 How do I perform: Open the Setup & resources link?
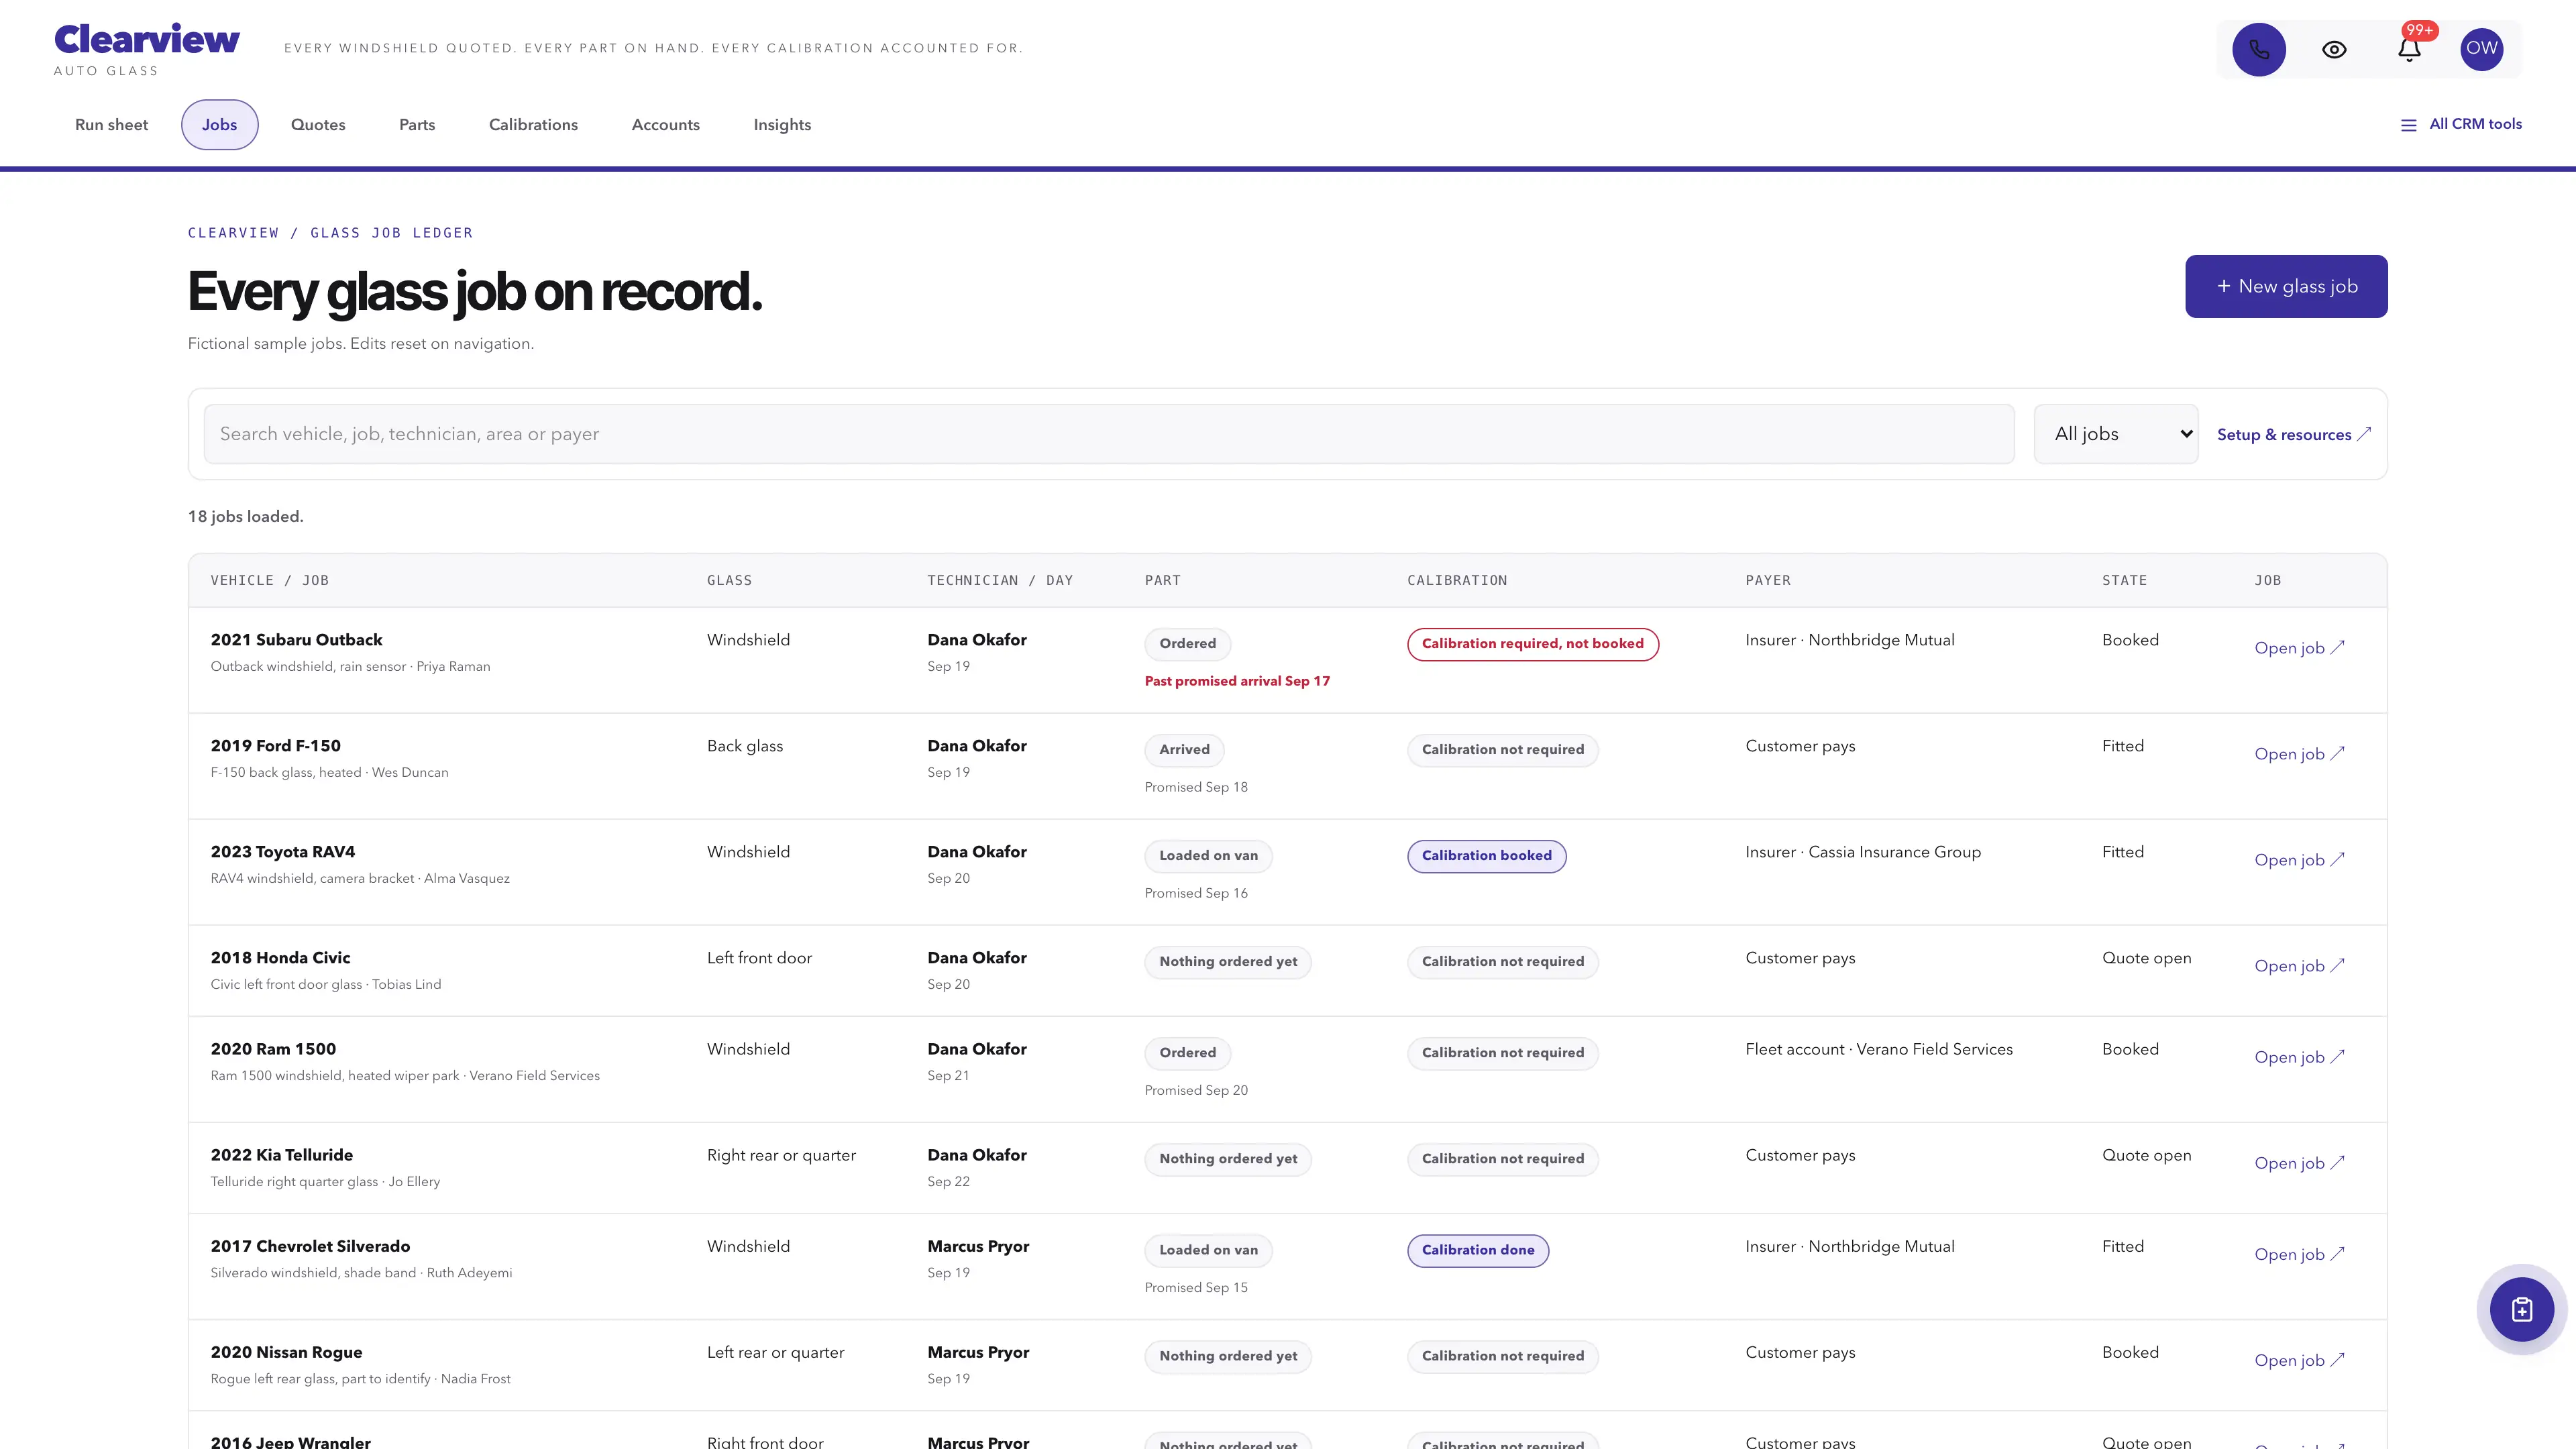2293,434
